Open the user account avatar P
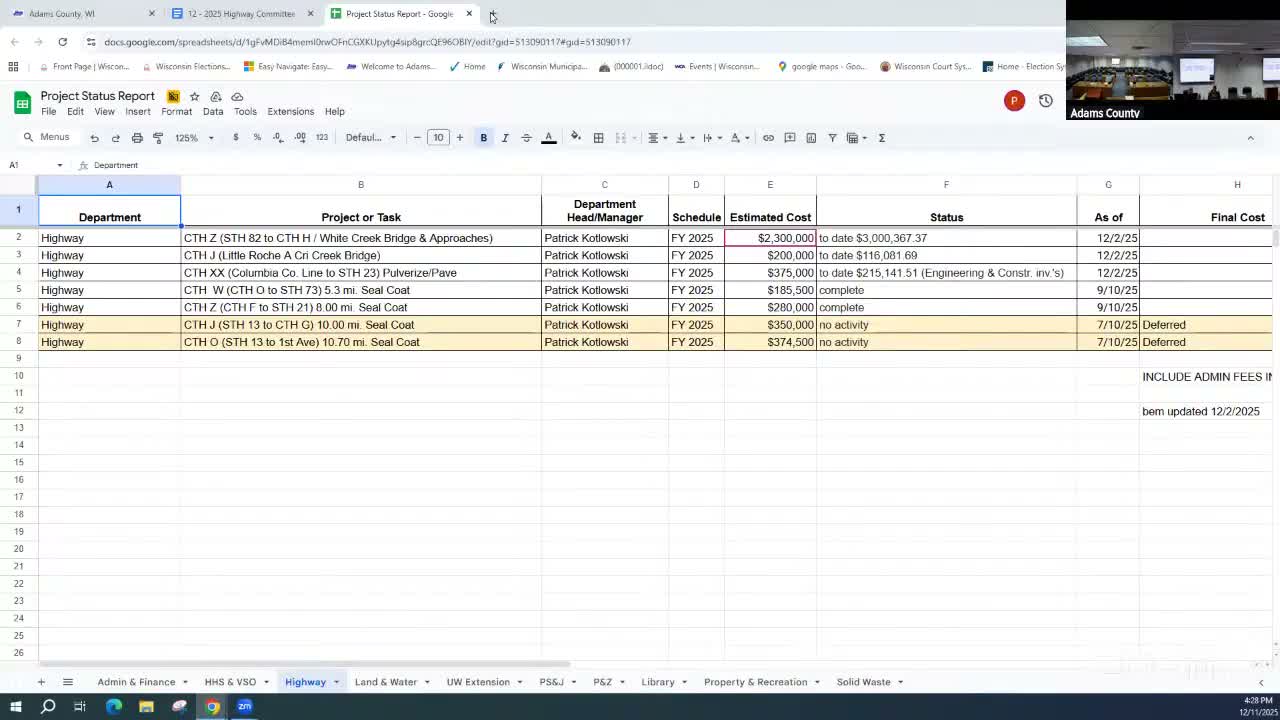This screenshot has height=720, width=1280. (x=1014, y=101)
